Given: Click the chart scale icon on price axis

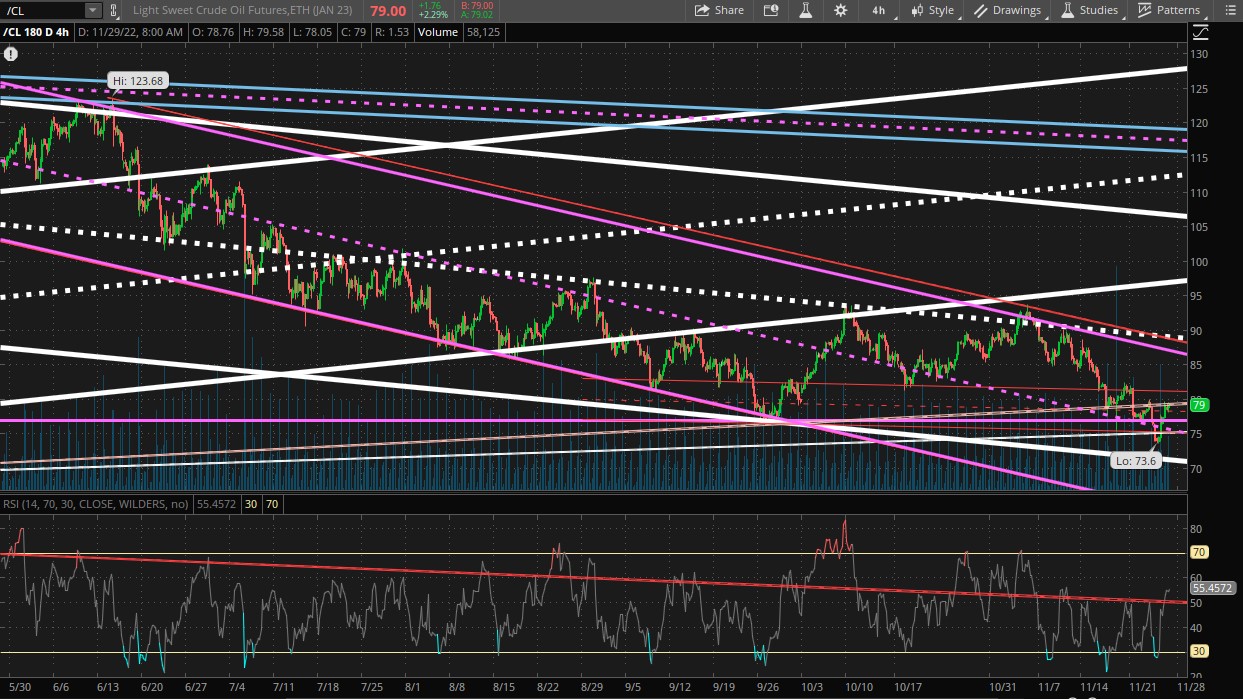Looking at the screenshot, I should click(x=1200, y=32).
